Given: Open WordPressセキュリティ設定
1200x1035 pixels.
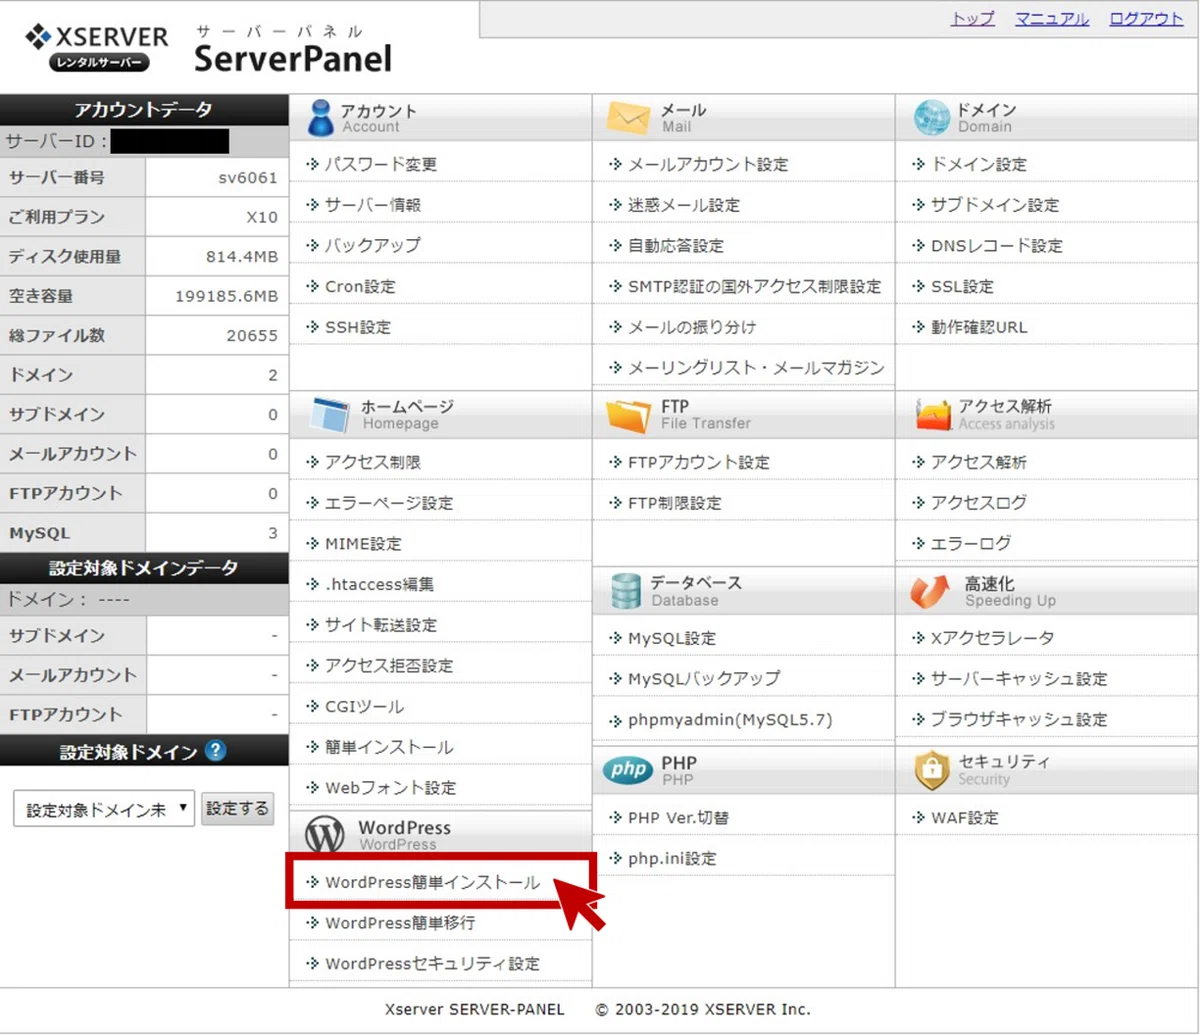Looking at the screenshot, I should (433, 964).
